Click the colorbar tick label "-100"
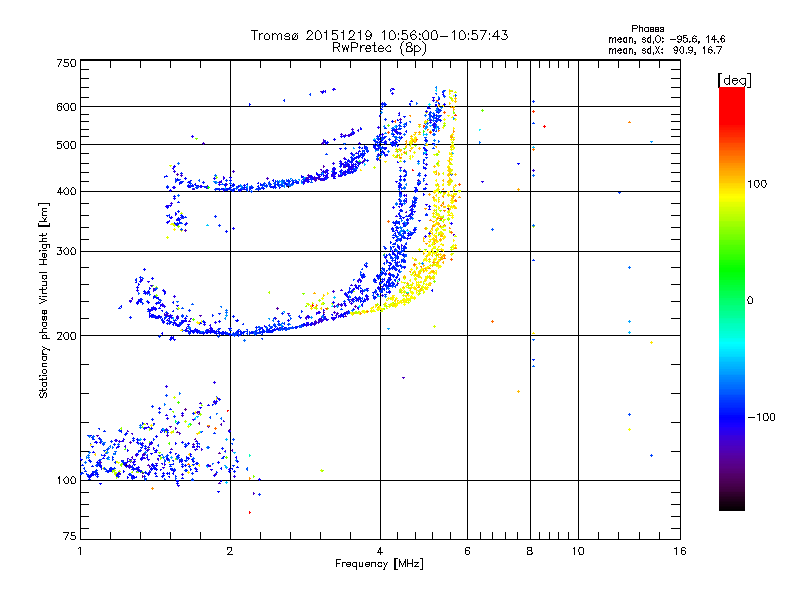This screenshot has height=600, width=800. pyautogui.click(x=761, y=417)
